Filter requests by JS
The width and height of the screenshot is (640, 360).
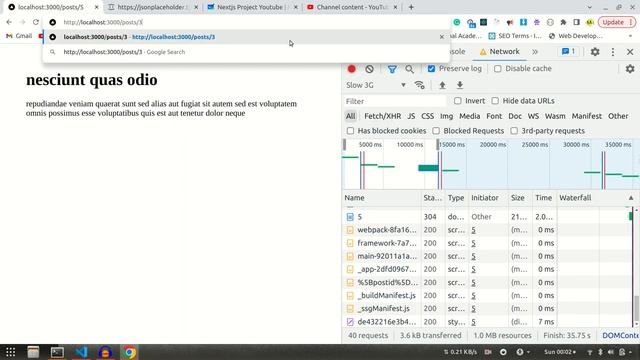point(411,116)
